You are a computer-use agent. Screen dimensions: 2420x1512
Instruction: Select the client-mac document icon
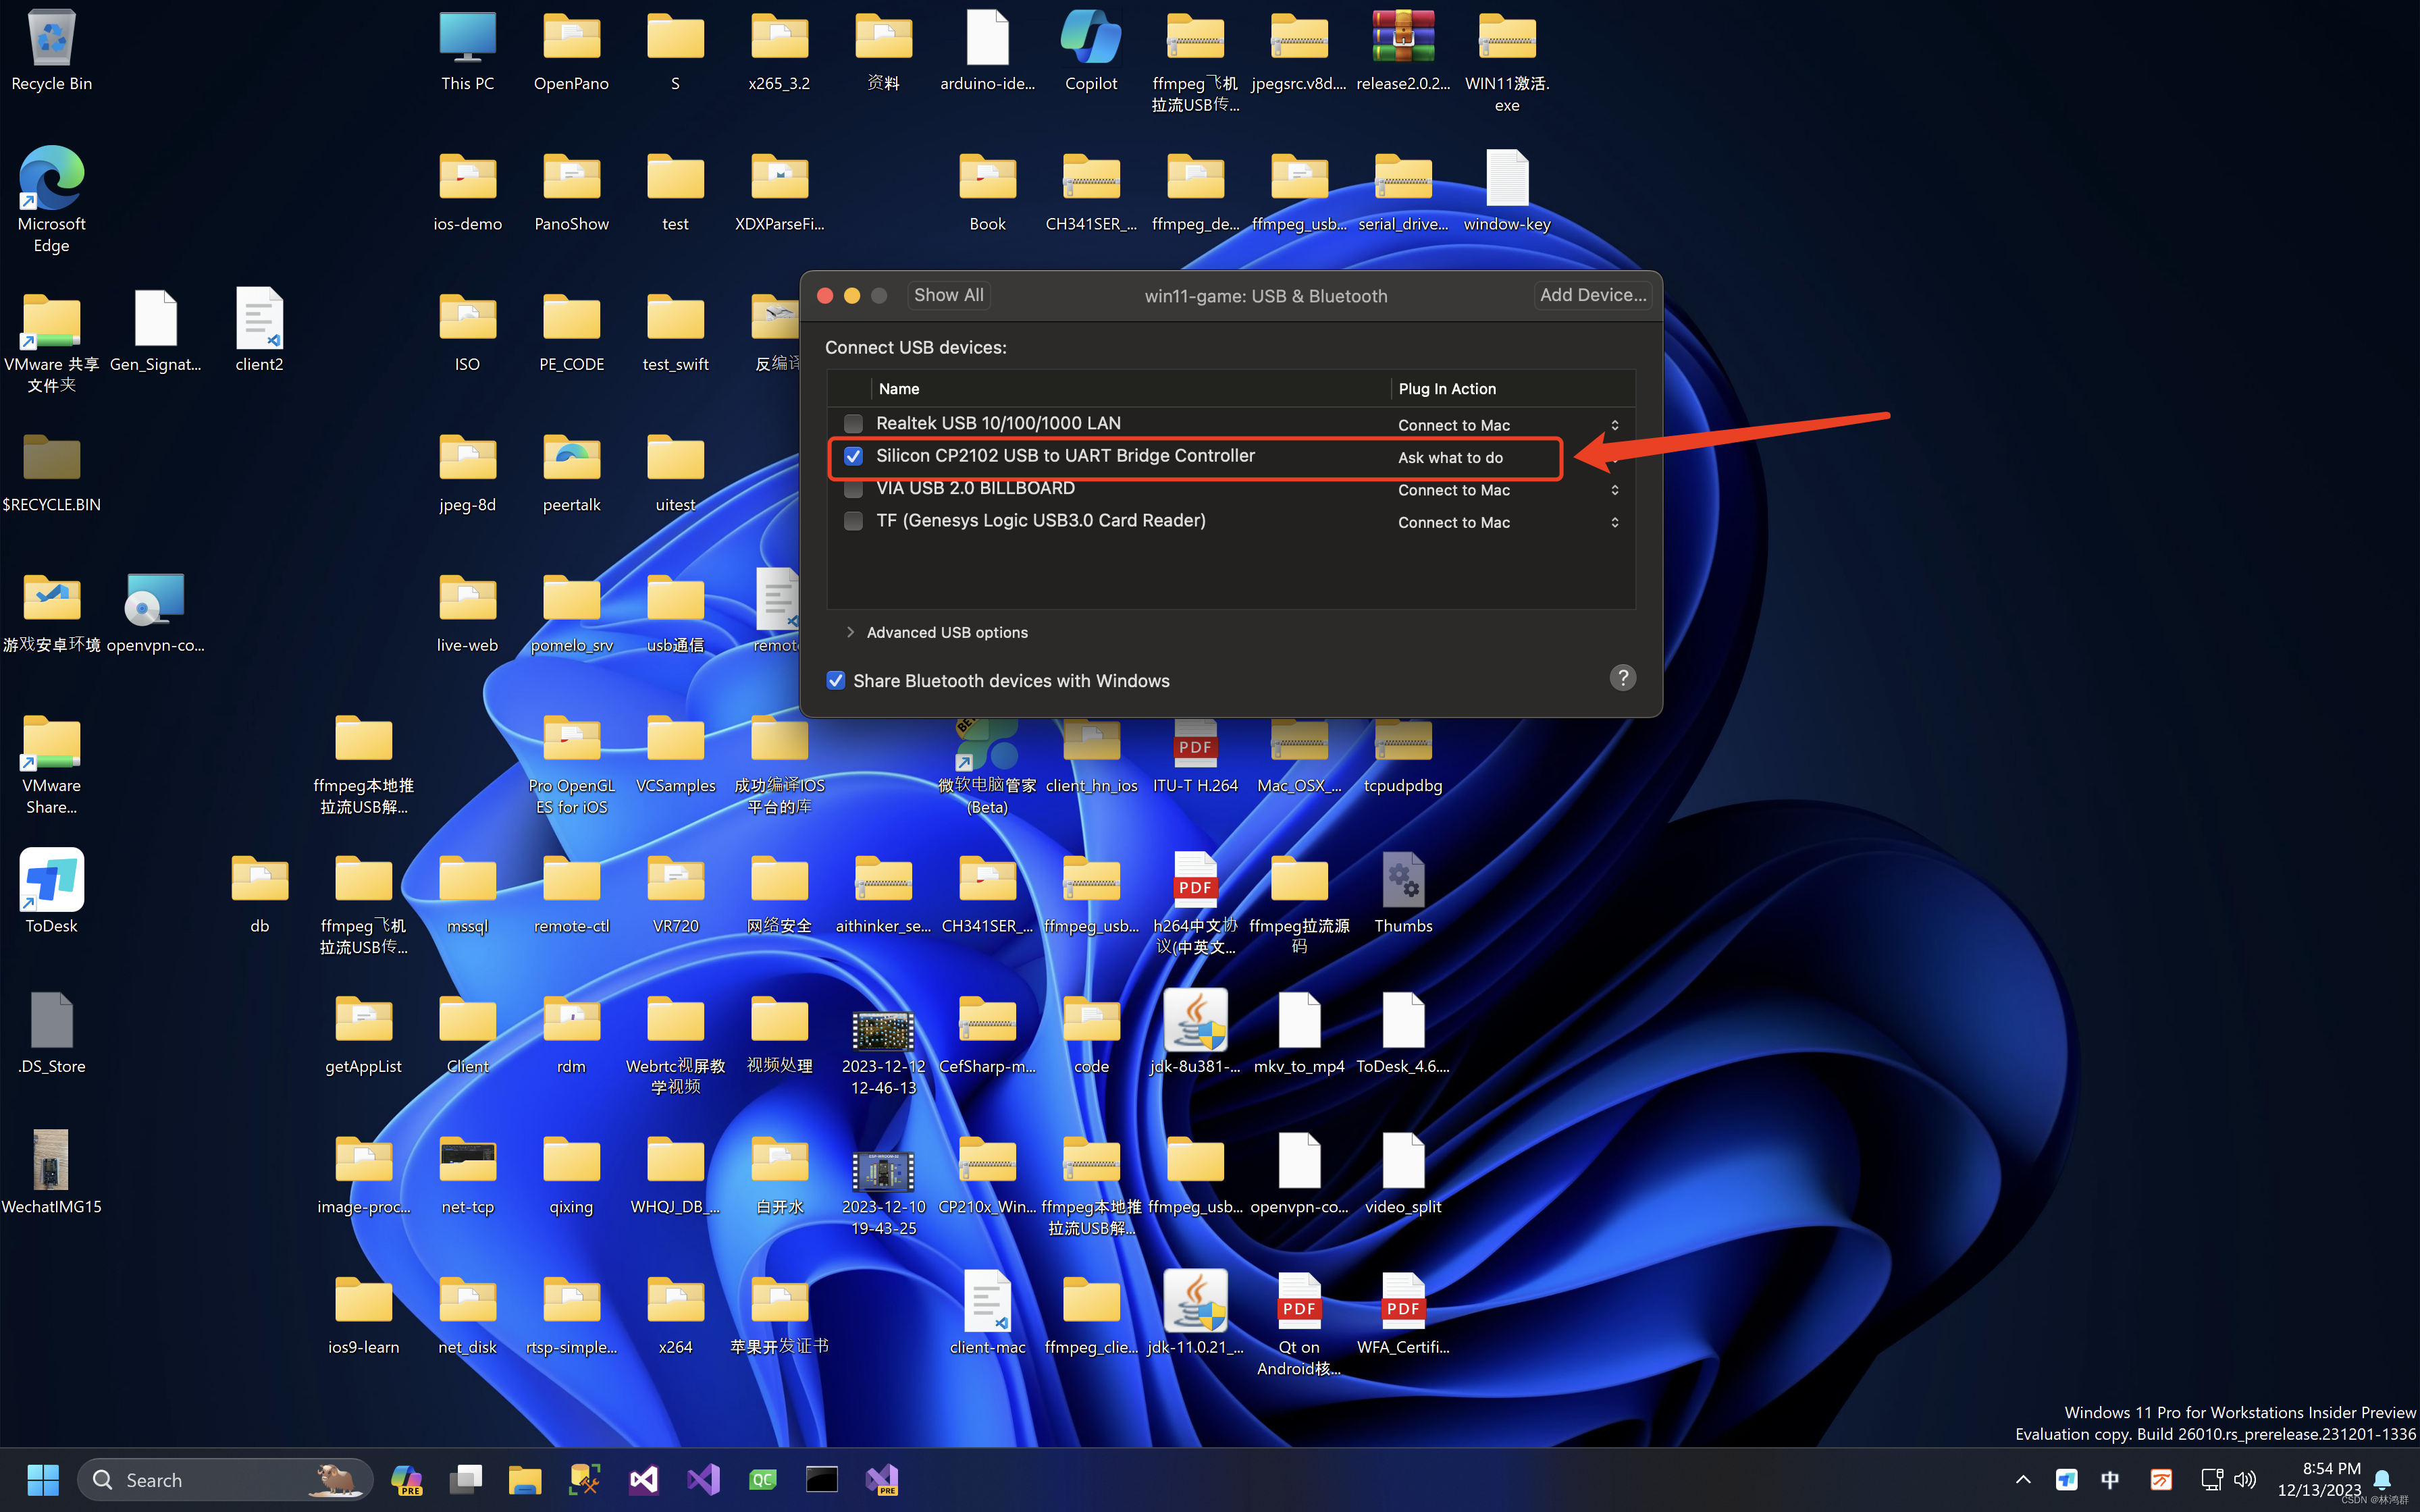coord(987,1312)
